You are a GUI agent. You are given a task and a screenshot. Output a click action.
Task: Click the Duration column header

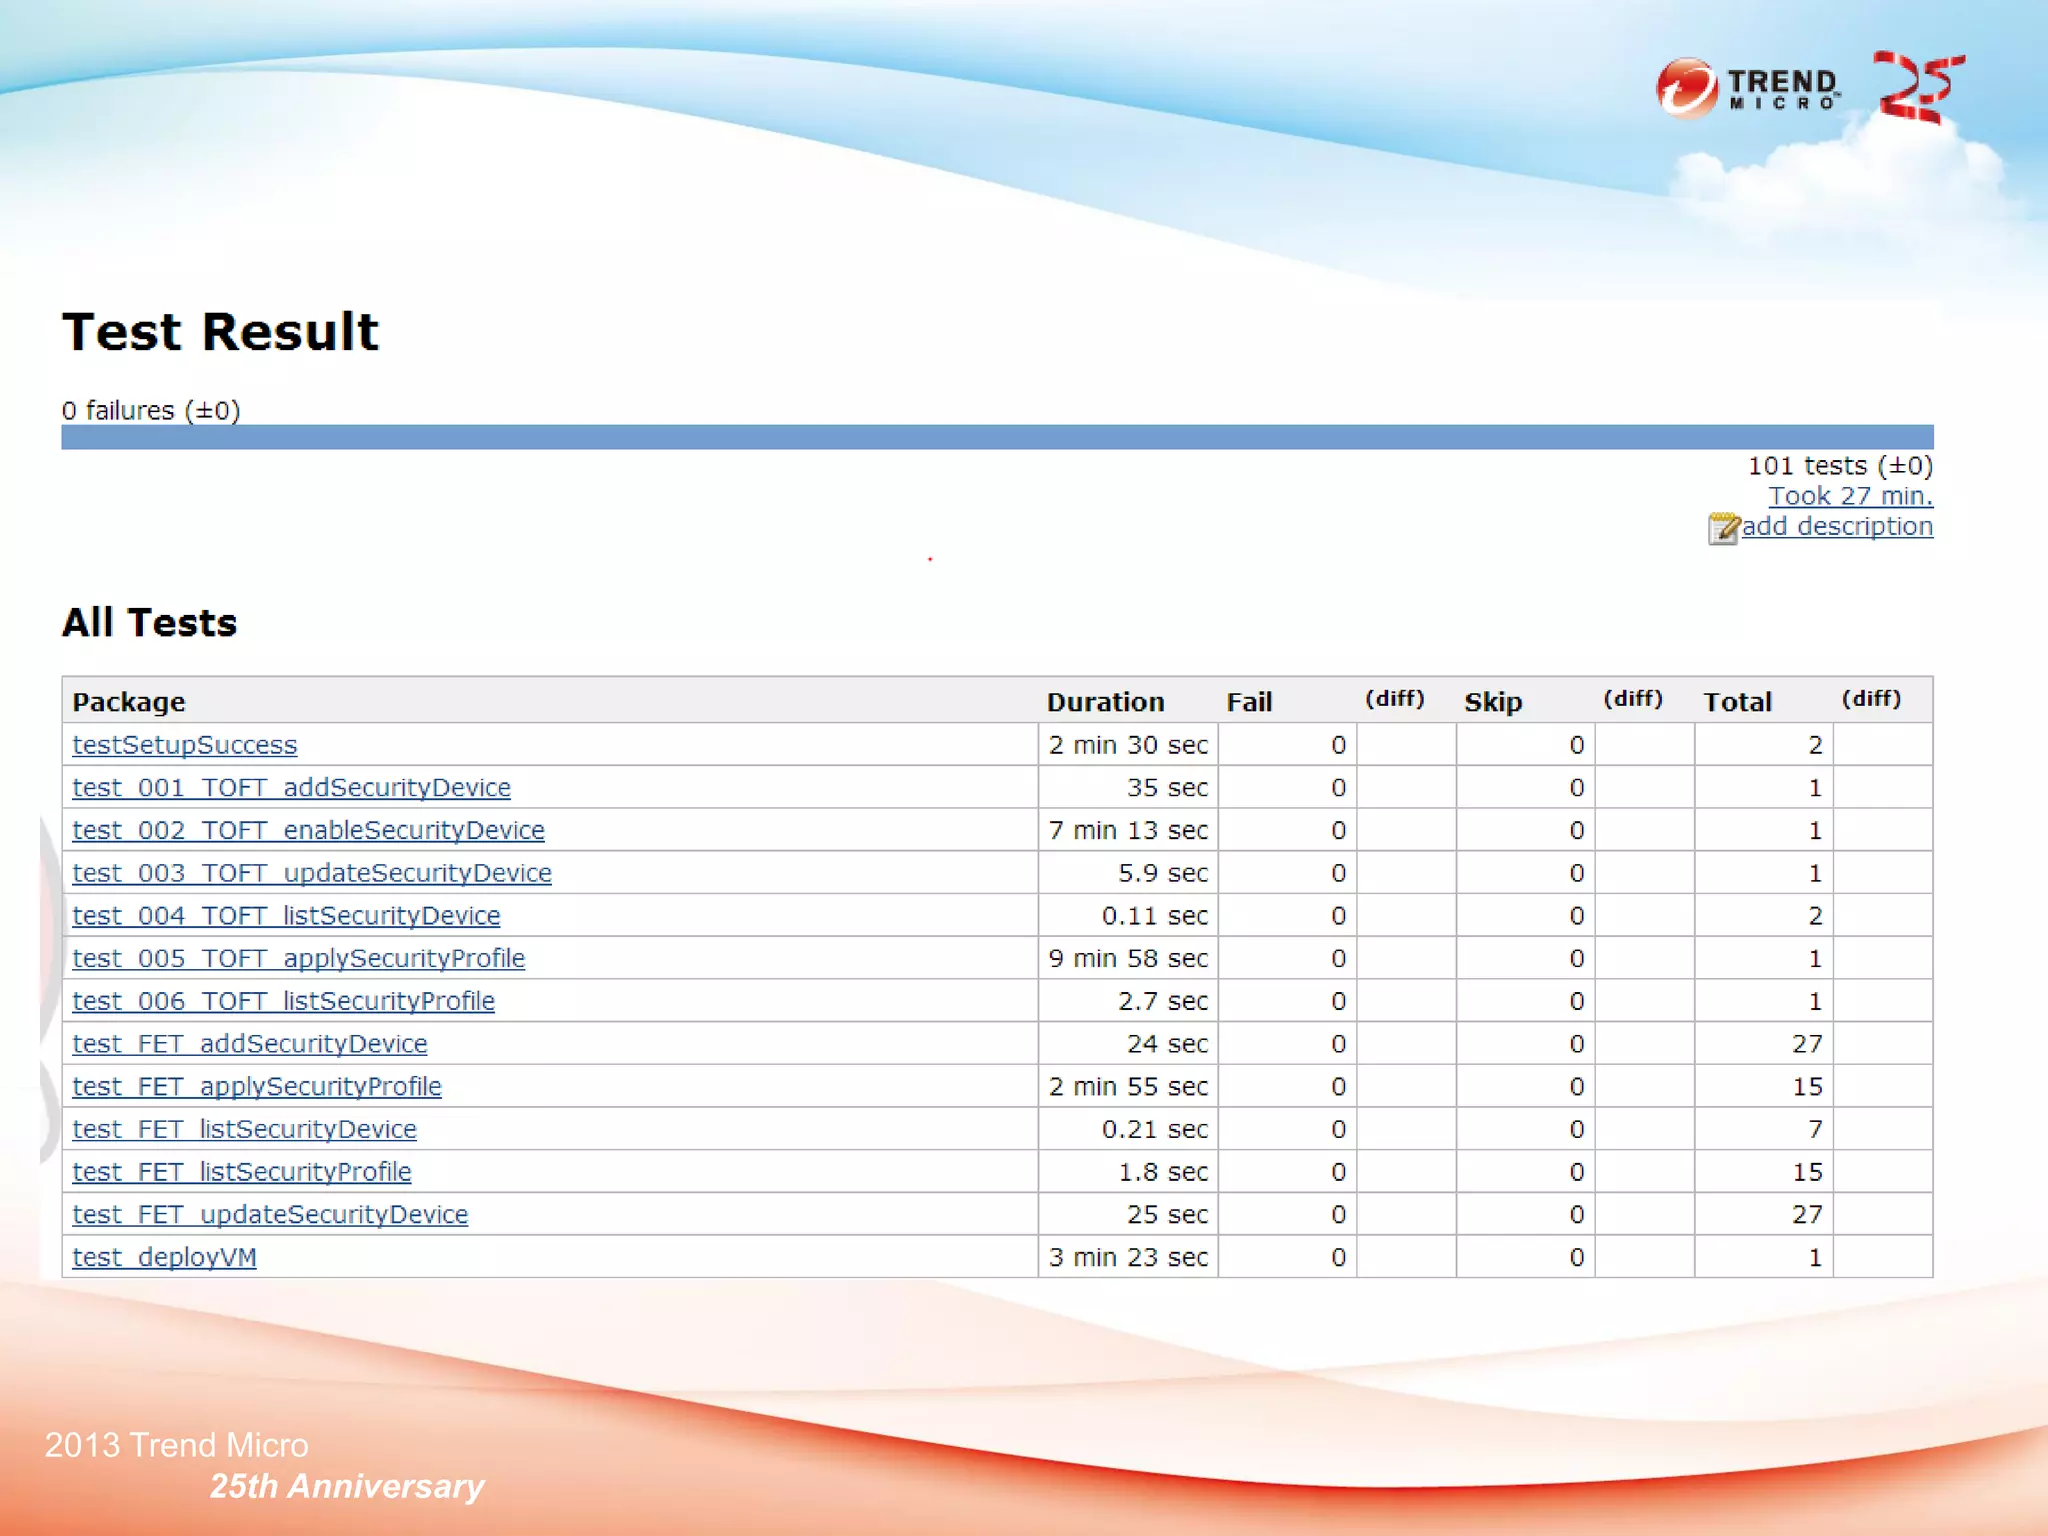pos(1105,702)
